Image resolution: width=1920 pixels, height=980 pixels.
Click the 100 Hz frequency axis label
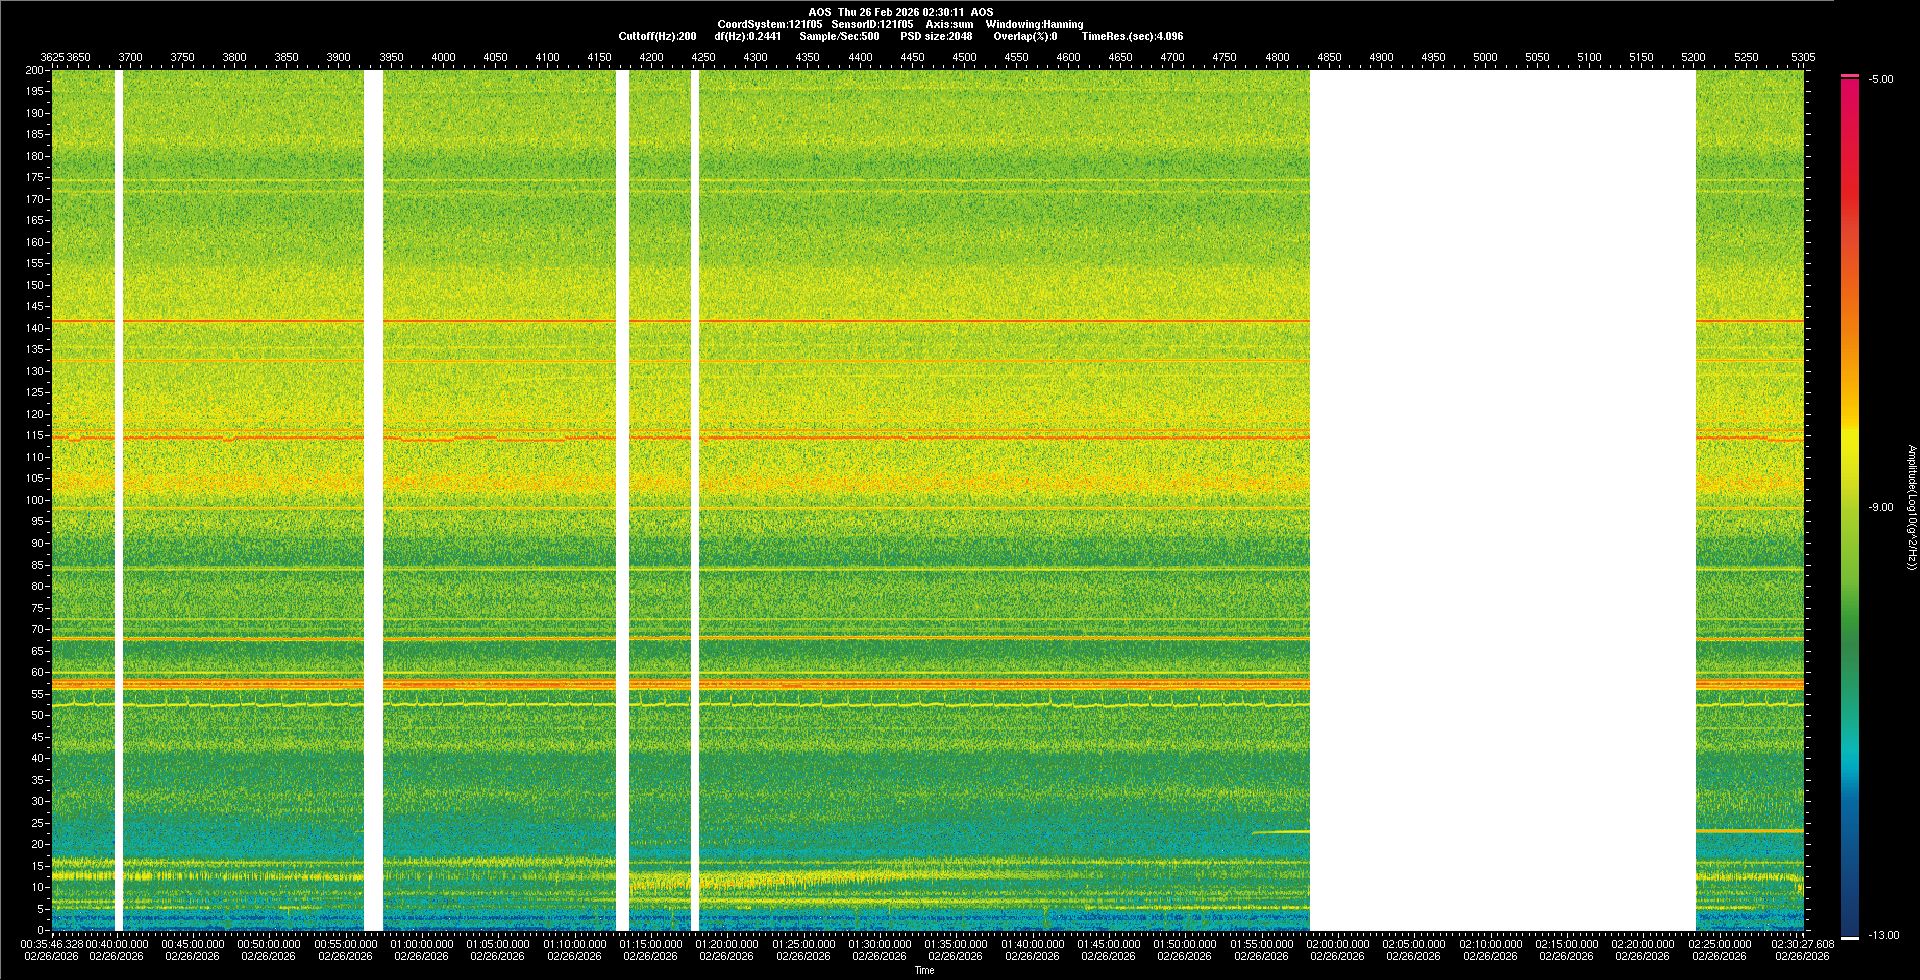tap(34, 500)
